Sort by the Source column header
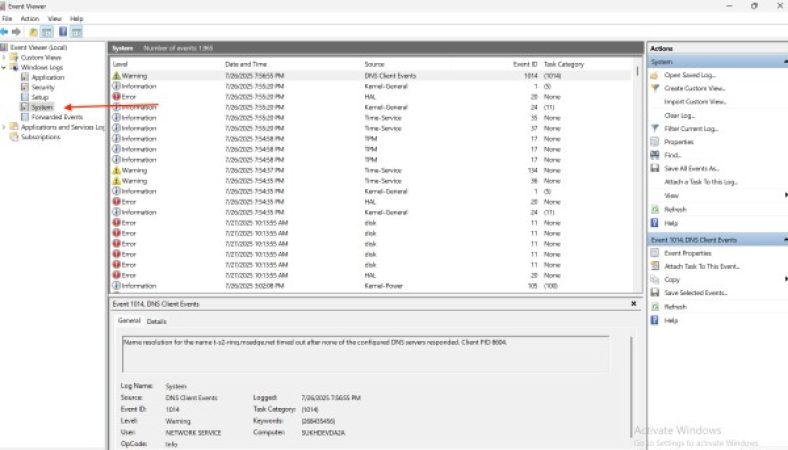 (374, 64)
